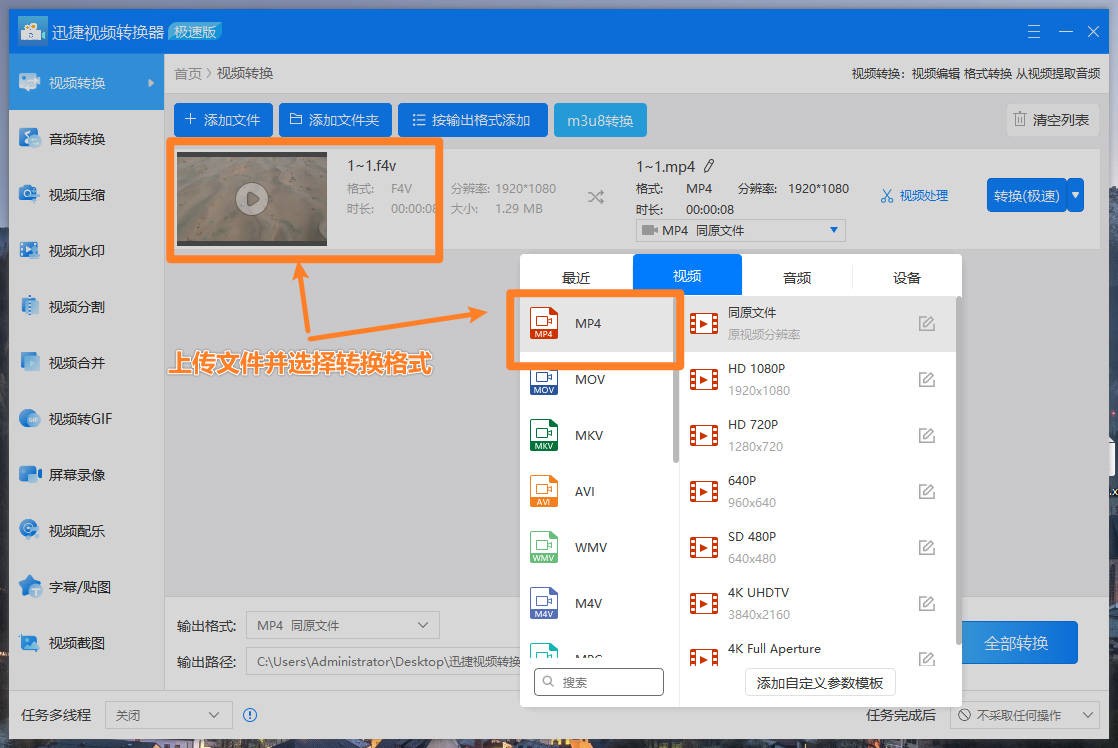Click the 全部转换 convert all button

pyautogui.click(x=1019, y=643)
